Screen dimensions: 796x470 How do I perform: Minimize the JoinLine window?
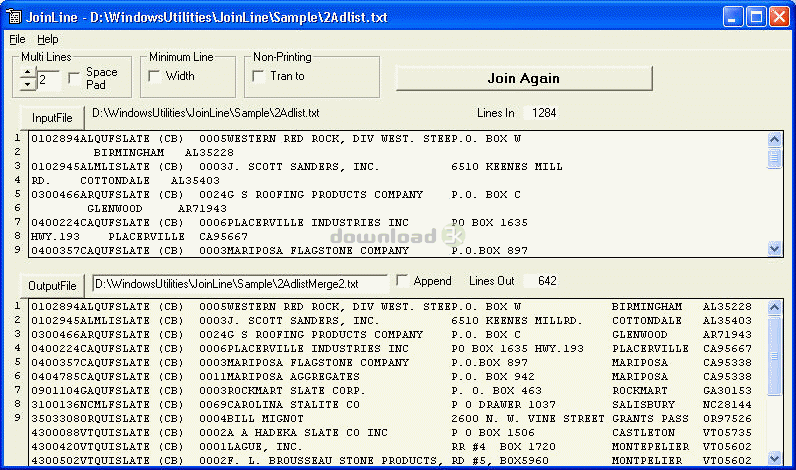[x=733, y=17]
